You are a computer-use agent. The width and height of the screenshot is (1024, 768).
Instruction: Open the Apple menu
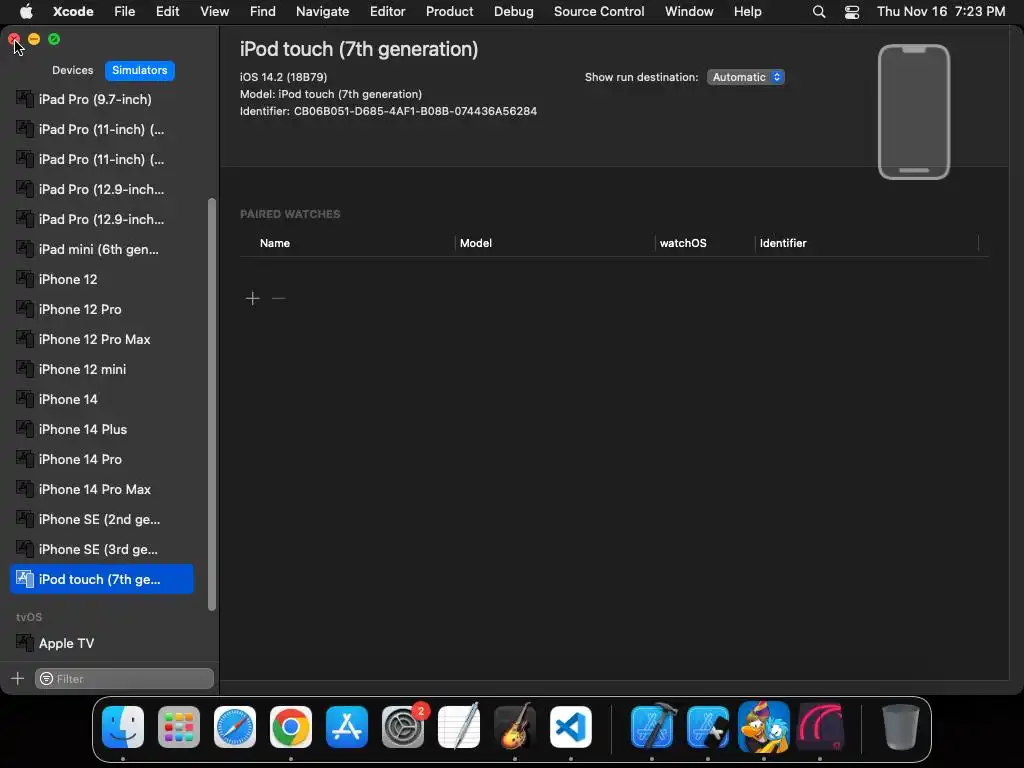click(26, 12)
